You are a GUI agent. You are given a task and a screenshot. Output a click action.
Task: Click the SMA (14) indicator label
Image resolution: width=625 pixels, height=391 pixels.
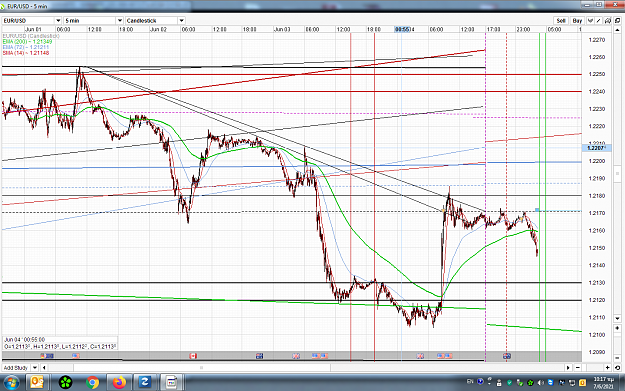coord(26,53)
